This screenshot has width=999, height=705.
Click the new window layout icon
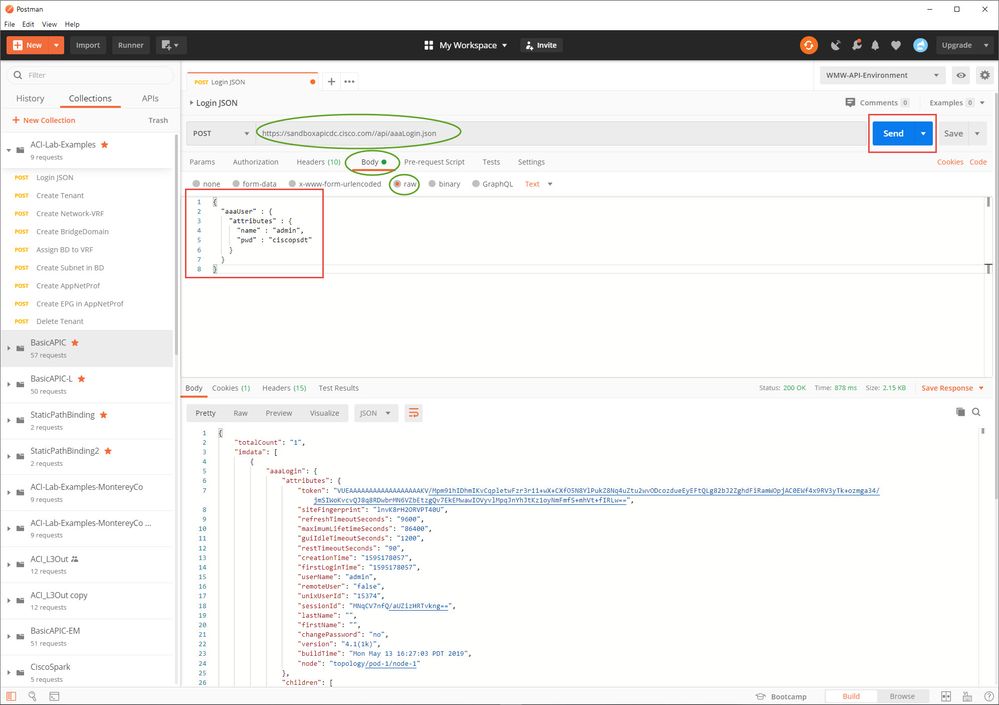(169, 45)
